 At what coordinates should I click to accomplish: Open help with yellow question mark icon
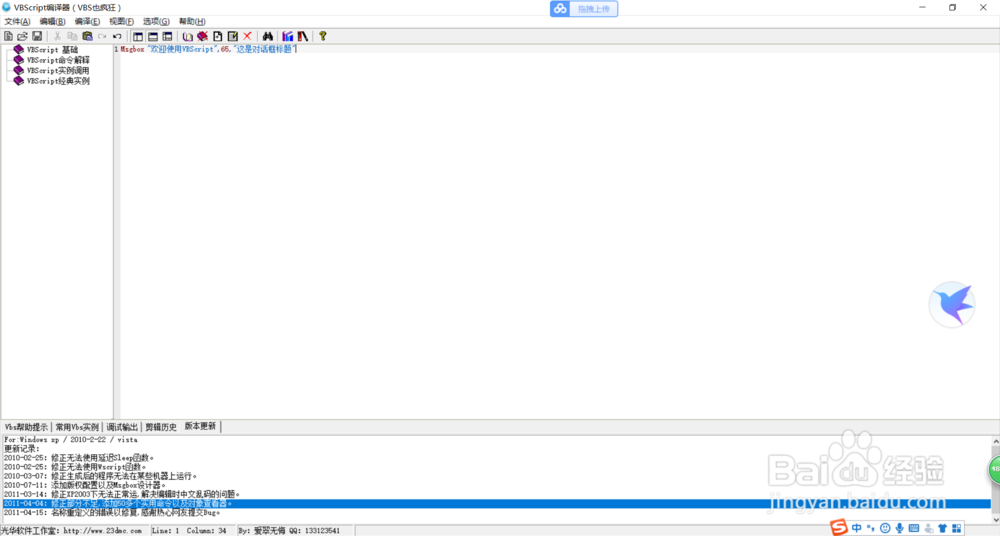point(323,36)
